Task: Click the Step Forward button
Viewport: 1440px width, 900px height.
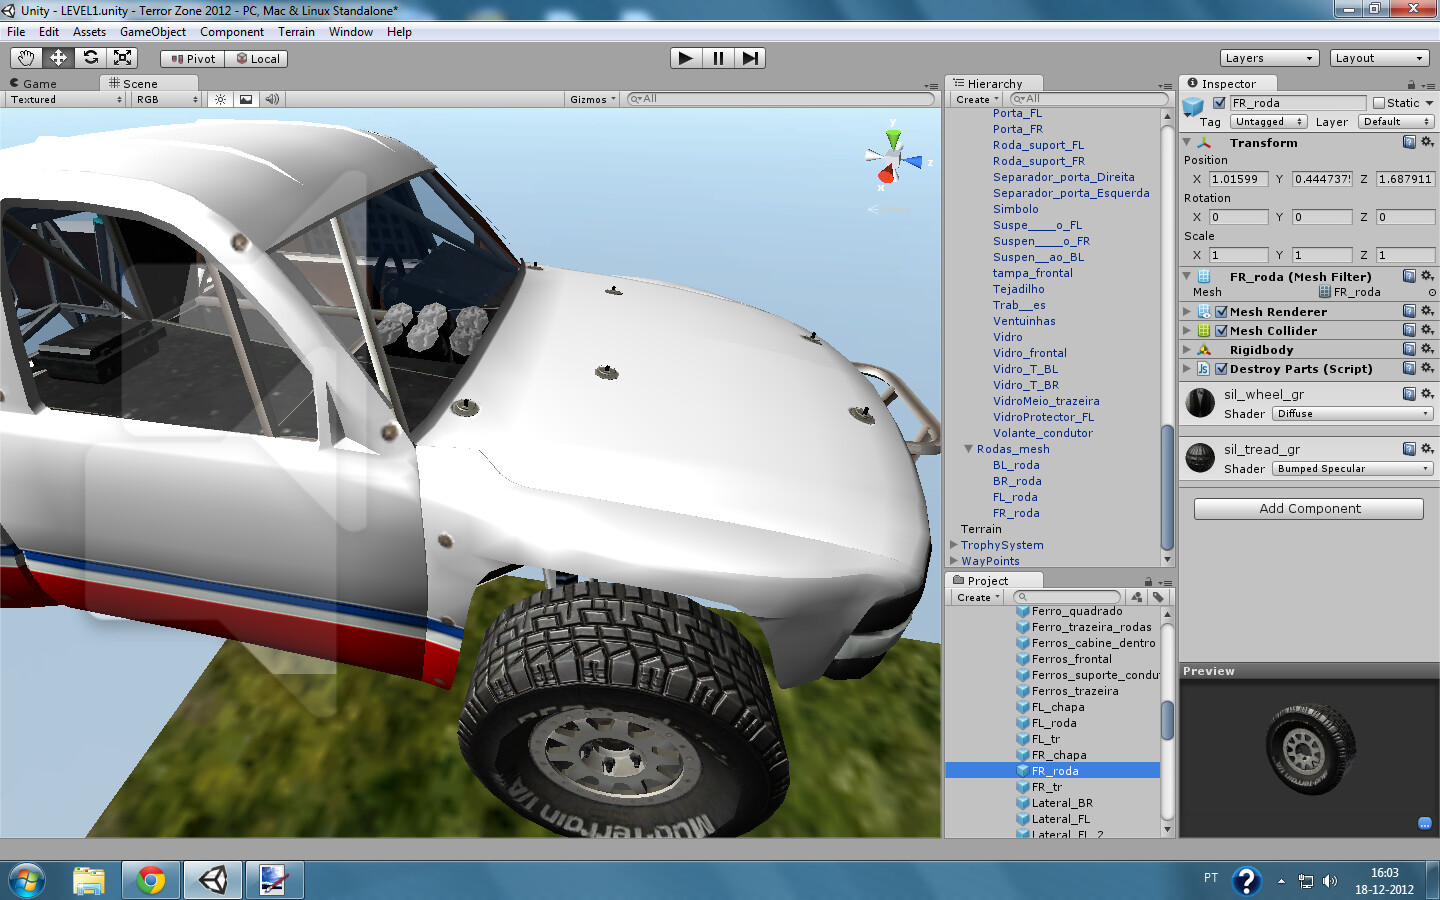Action: pos(751,57)
